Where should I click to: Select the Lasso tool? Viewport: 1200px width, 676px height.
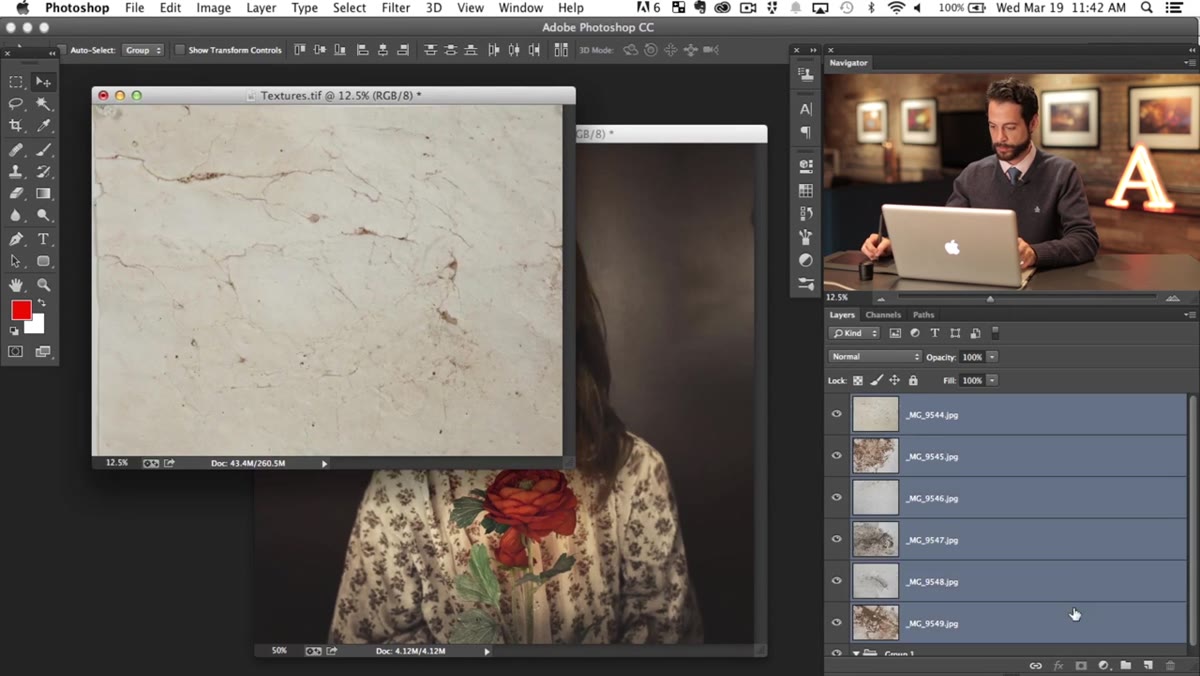click(16, 104)
